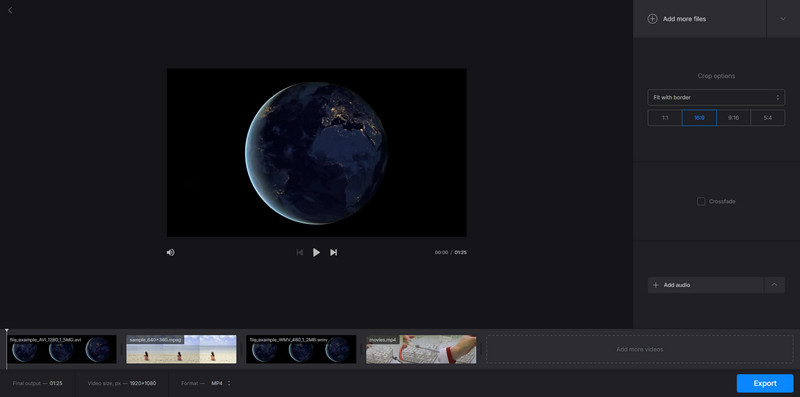Click the Add more videos drop area

click(639, 349)
